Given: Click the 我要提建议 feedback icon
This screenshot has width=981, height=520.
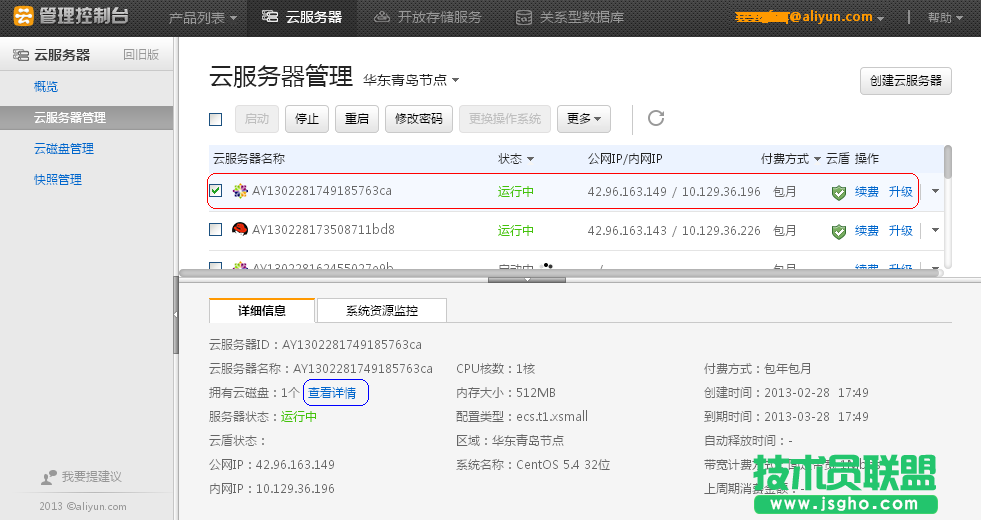Looking at the screenshot, I should tap(49, 477).
